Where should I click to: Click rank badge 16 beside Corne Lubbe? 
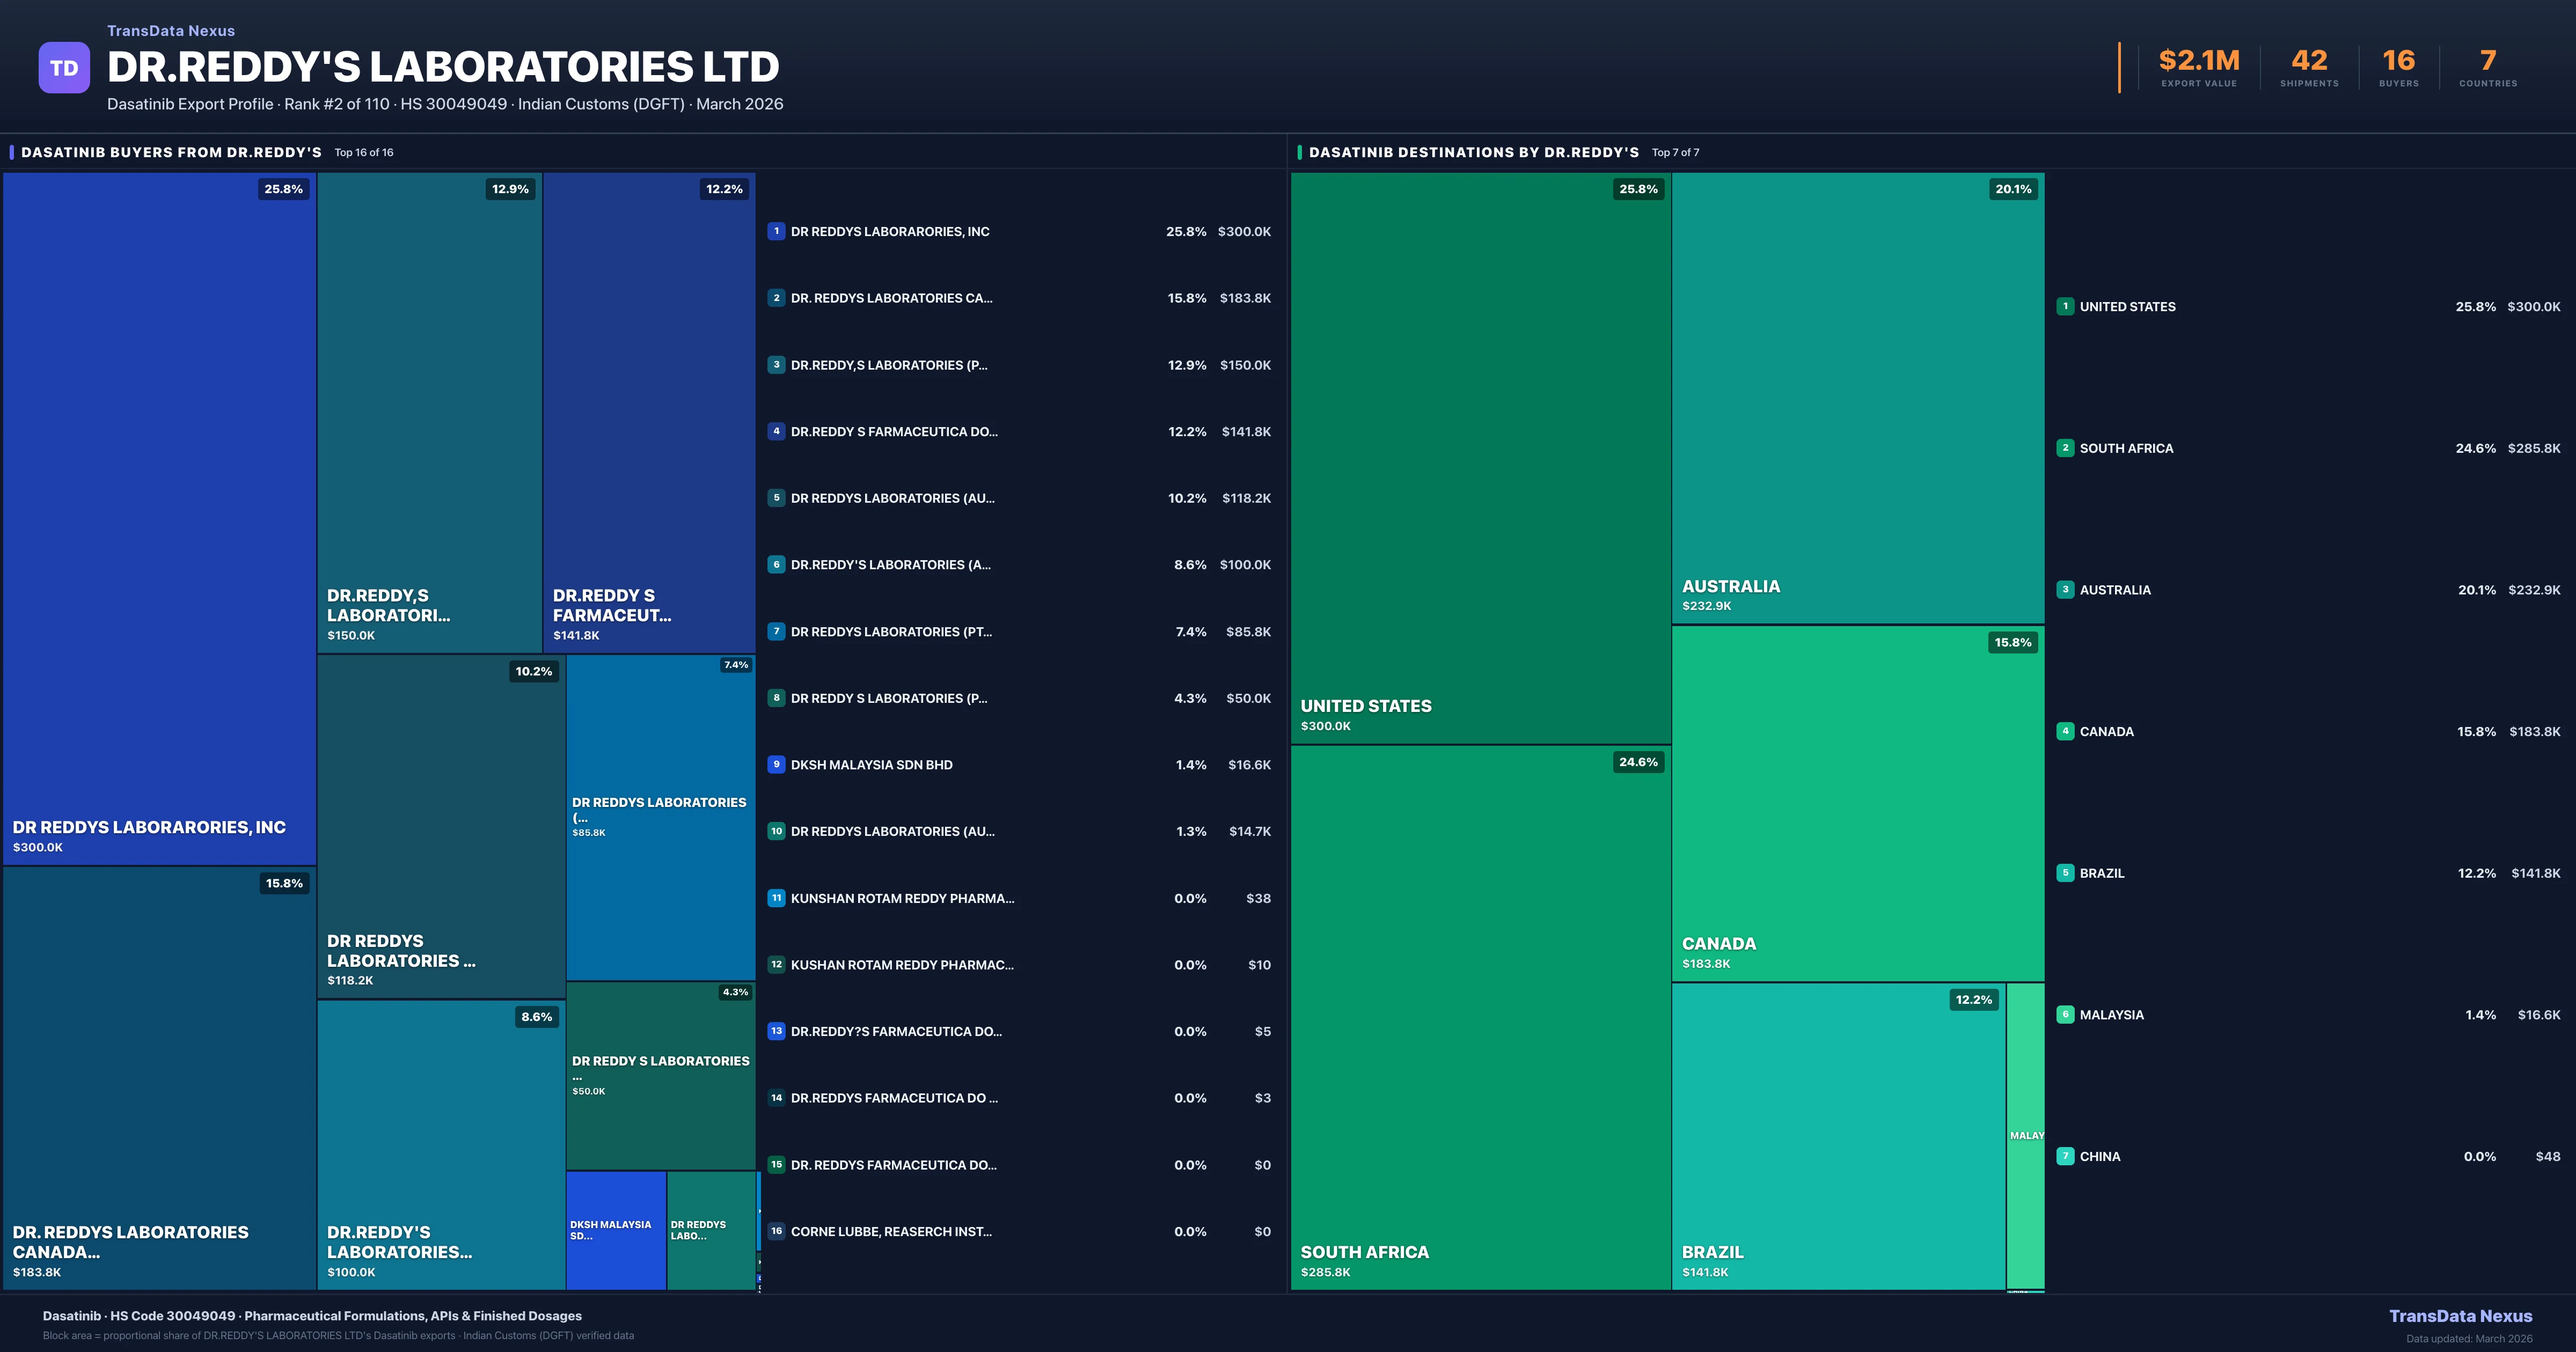(776, 1231)
